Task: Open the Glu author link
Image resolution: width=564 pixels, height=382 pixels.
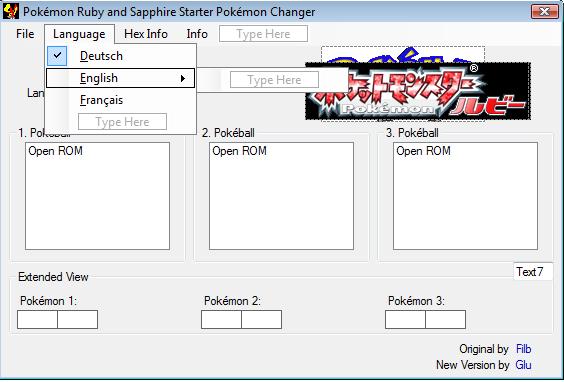Action: [x=523, y=365]
